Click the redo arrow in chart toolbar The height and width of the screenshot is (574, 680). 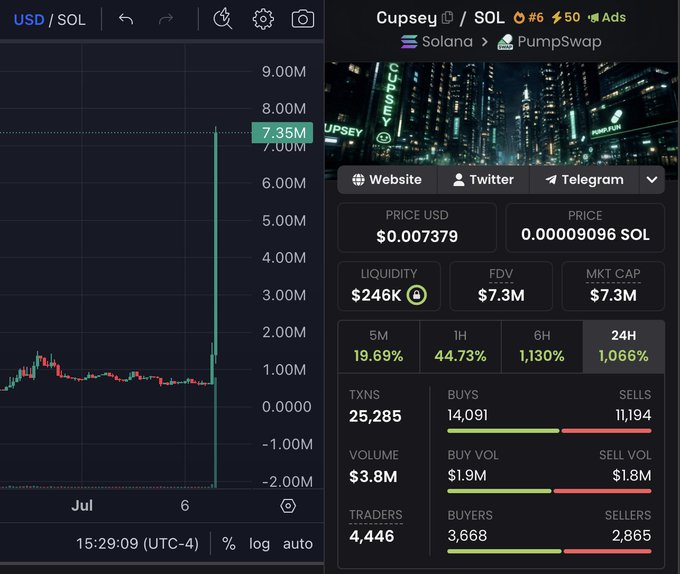[x=166, y=19]
